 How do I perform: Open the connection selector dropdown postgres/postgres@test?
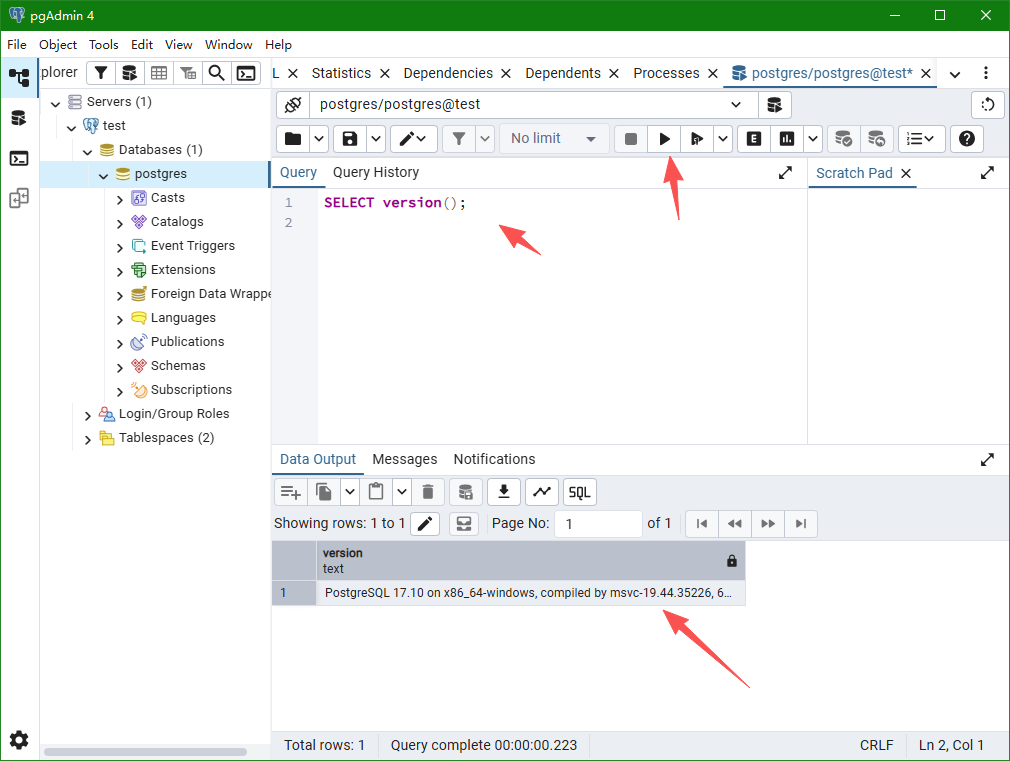click(x=534, y=104)
